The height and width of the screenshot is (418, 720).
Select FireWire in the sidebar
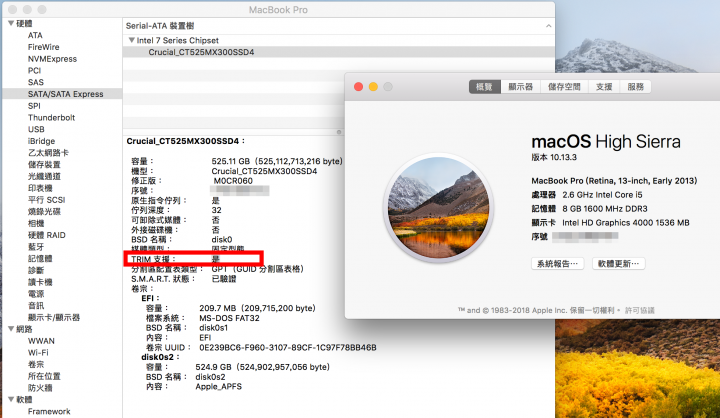(x=44, y=47)
